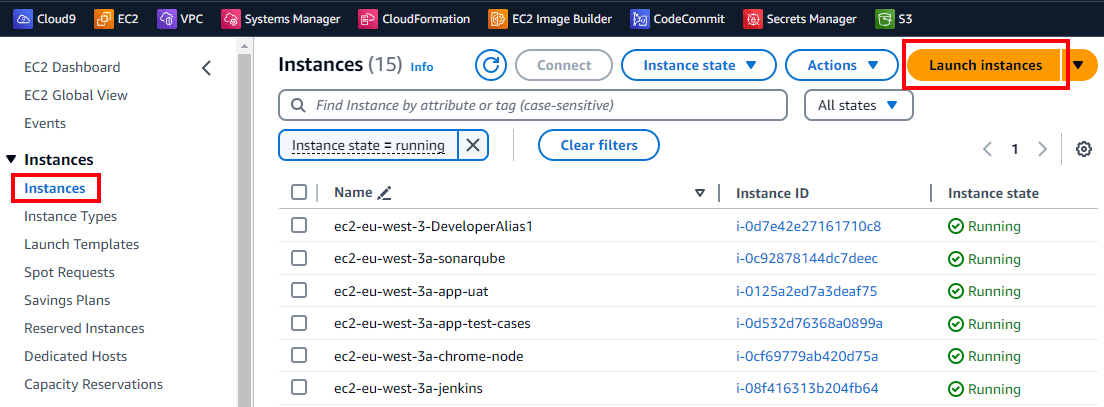
Task: Select Instances in the sidebar
Action: tap(55, 188)
